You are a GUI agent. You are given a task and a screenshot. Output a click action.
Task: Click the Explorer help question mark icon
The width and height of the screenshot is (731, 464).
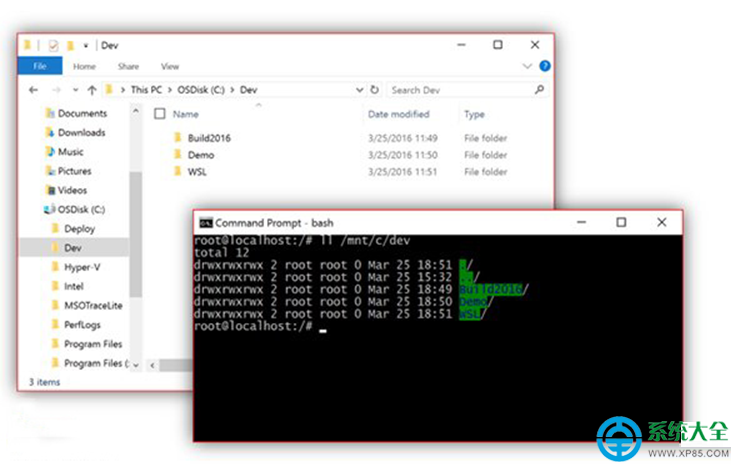tap(545, 66)
